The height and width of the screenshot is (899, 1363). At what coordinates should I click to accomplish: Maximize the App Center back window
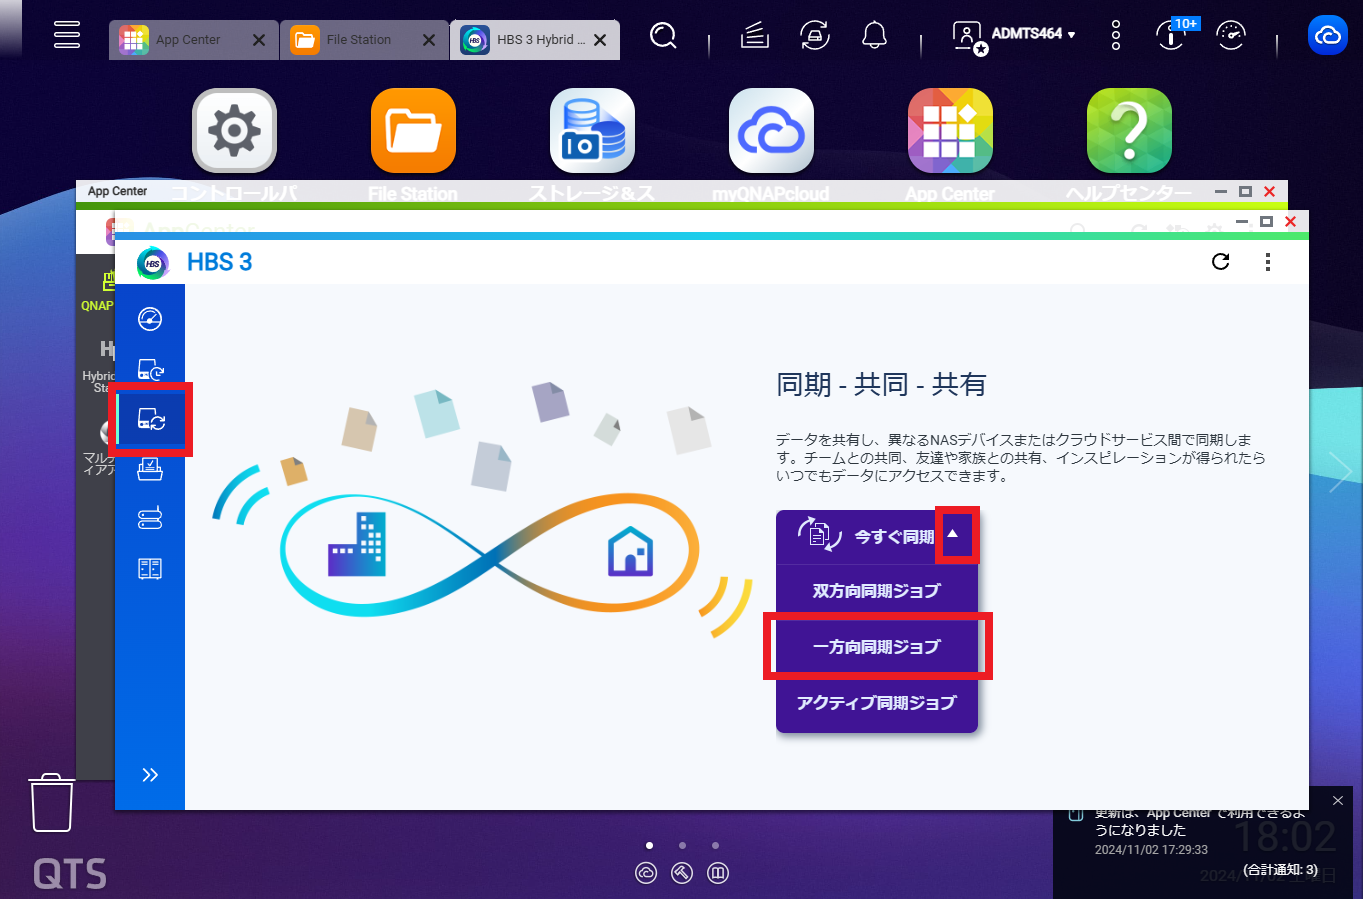tap(1245, 191)
